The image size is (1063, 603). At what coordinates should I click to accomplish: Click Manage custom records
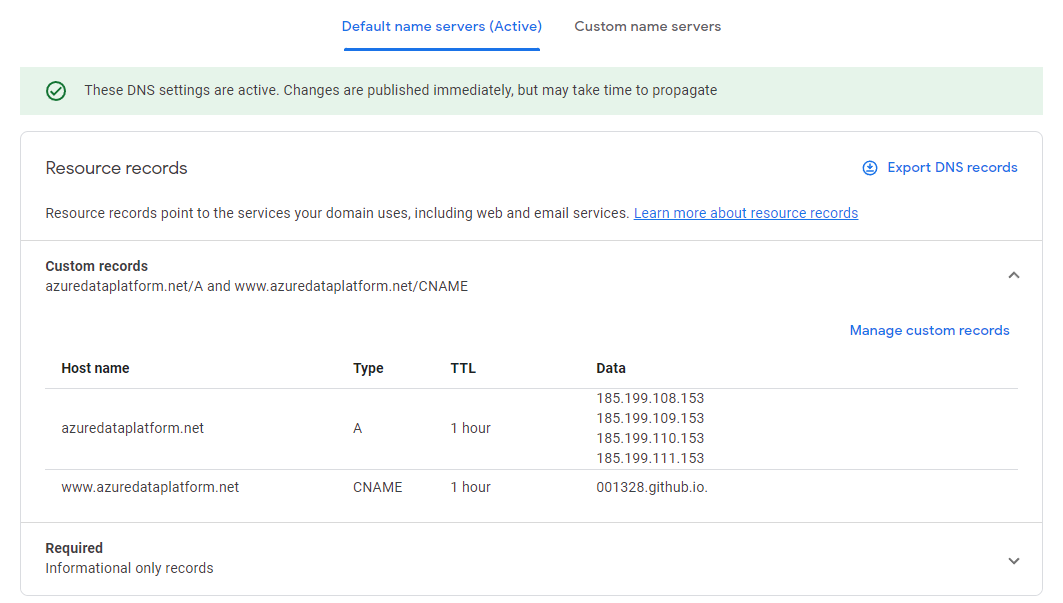(929, 330)
